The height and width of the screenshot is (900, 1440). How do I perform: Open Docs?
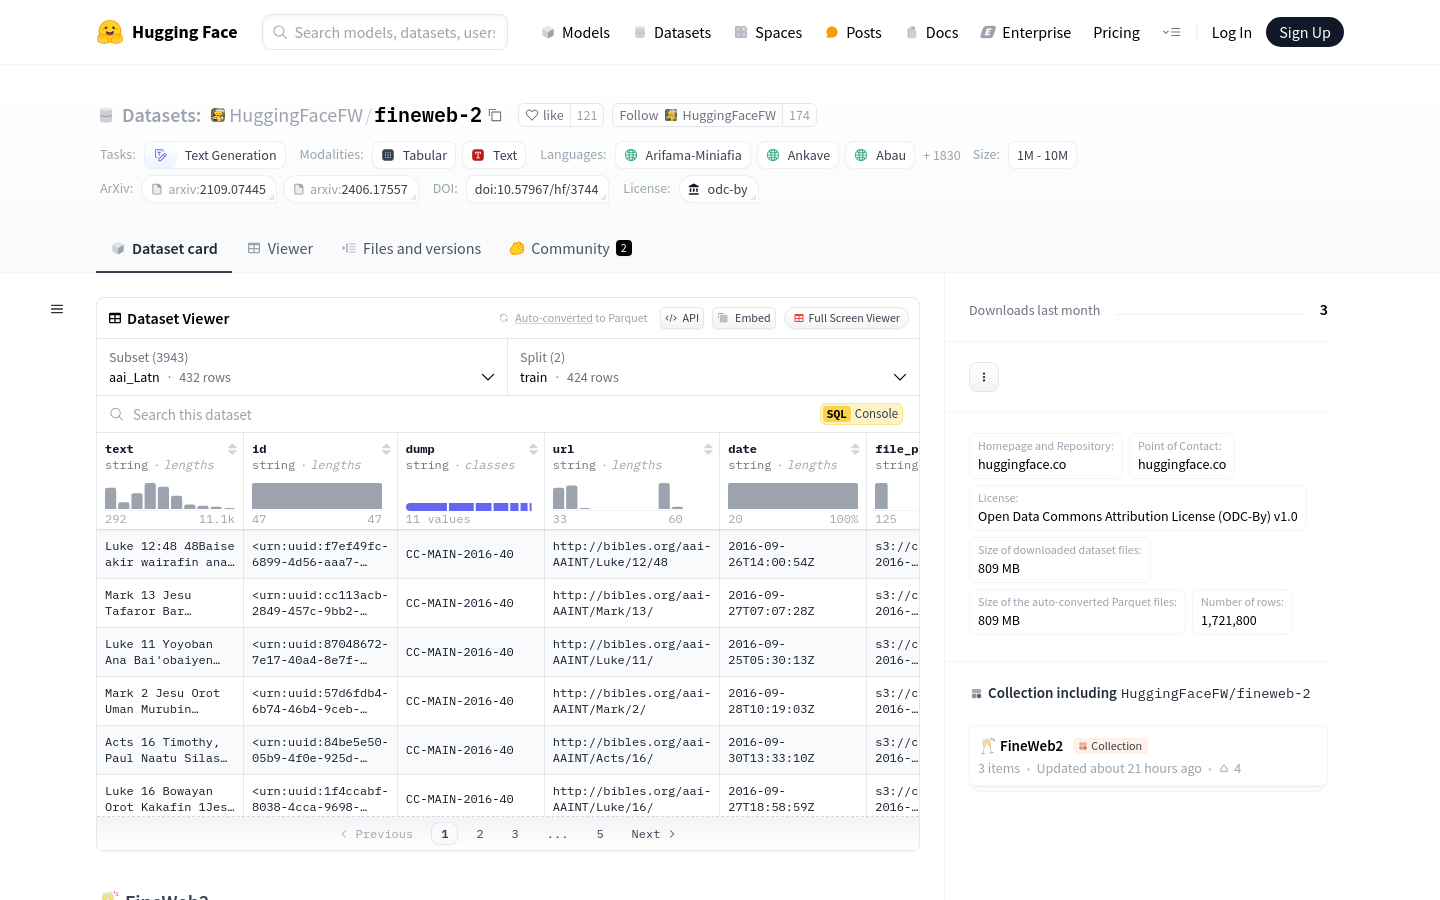click(x=931, y=32)
